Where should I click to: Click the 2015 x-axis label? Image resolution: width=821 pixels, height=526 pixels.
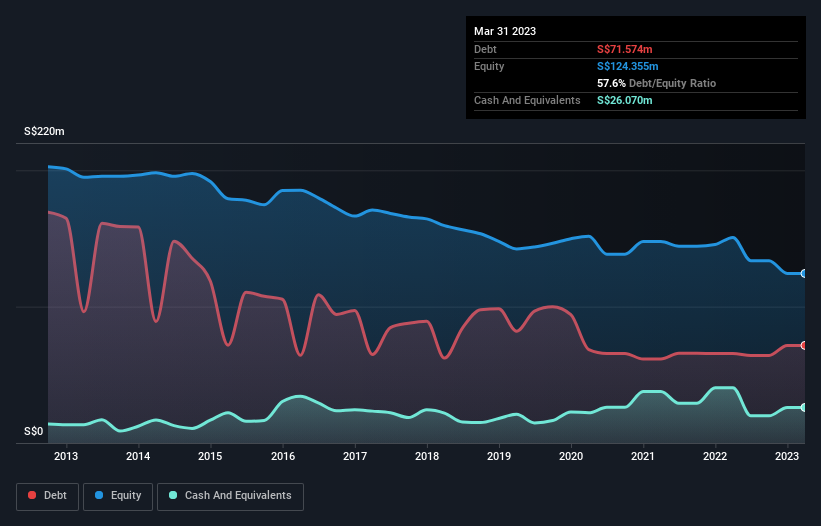coord(210,456)
